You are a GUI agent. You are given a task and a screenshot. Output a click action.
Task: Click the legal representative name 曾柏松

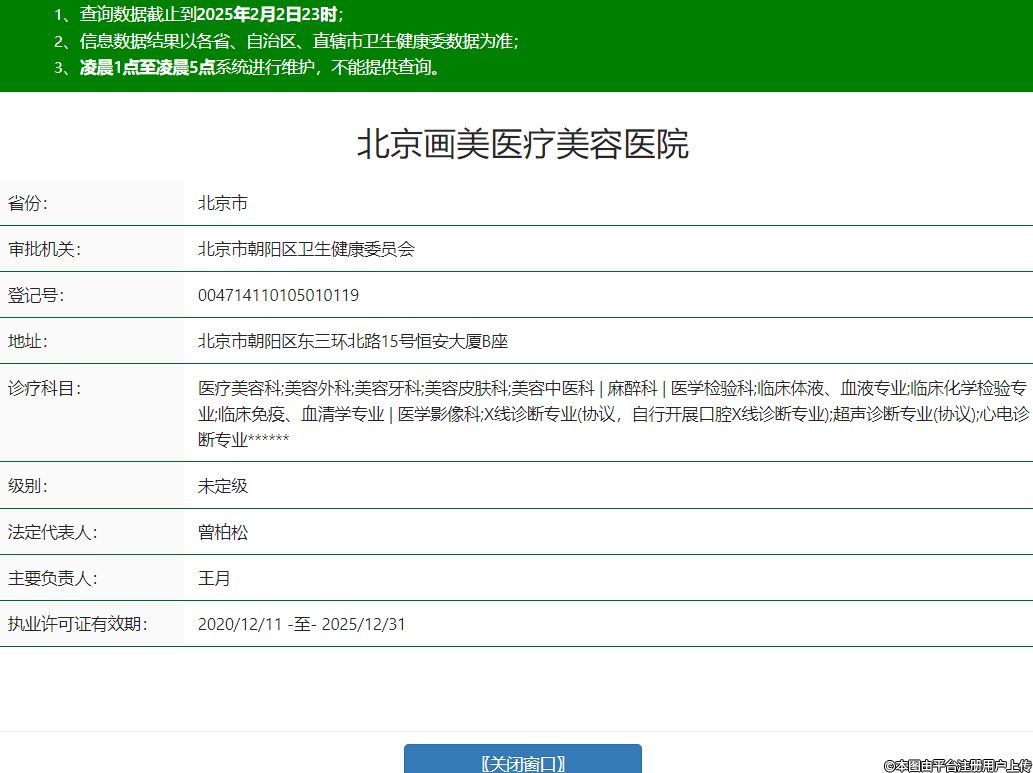(x=222, y=532)
